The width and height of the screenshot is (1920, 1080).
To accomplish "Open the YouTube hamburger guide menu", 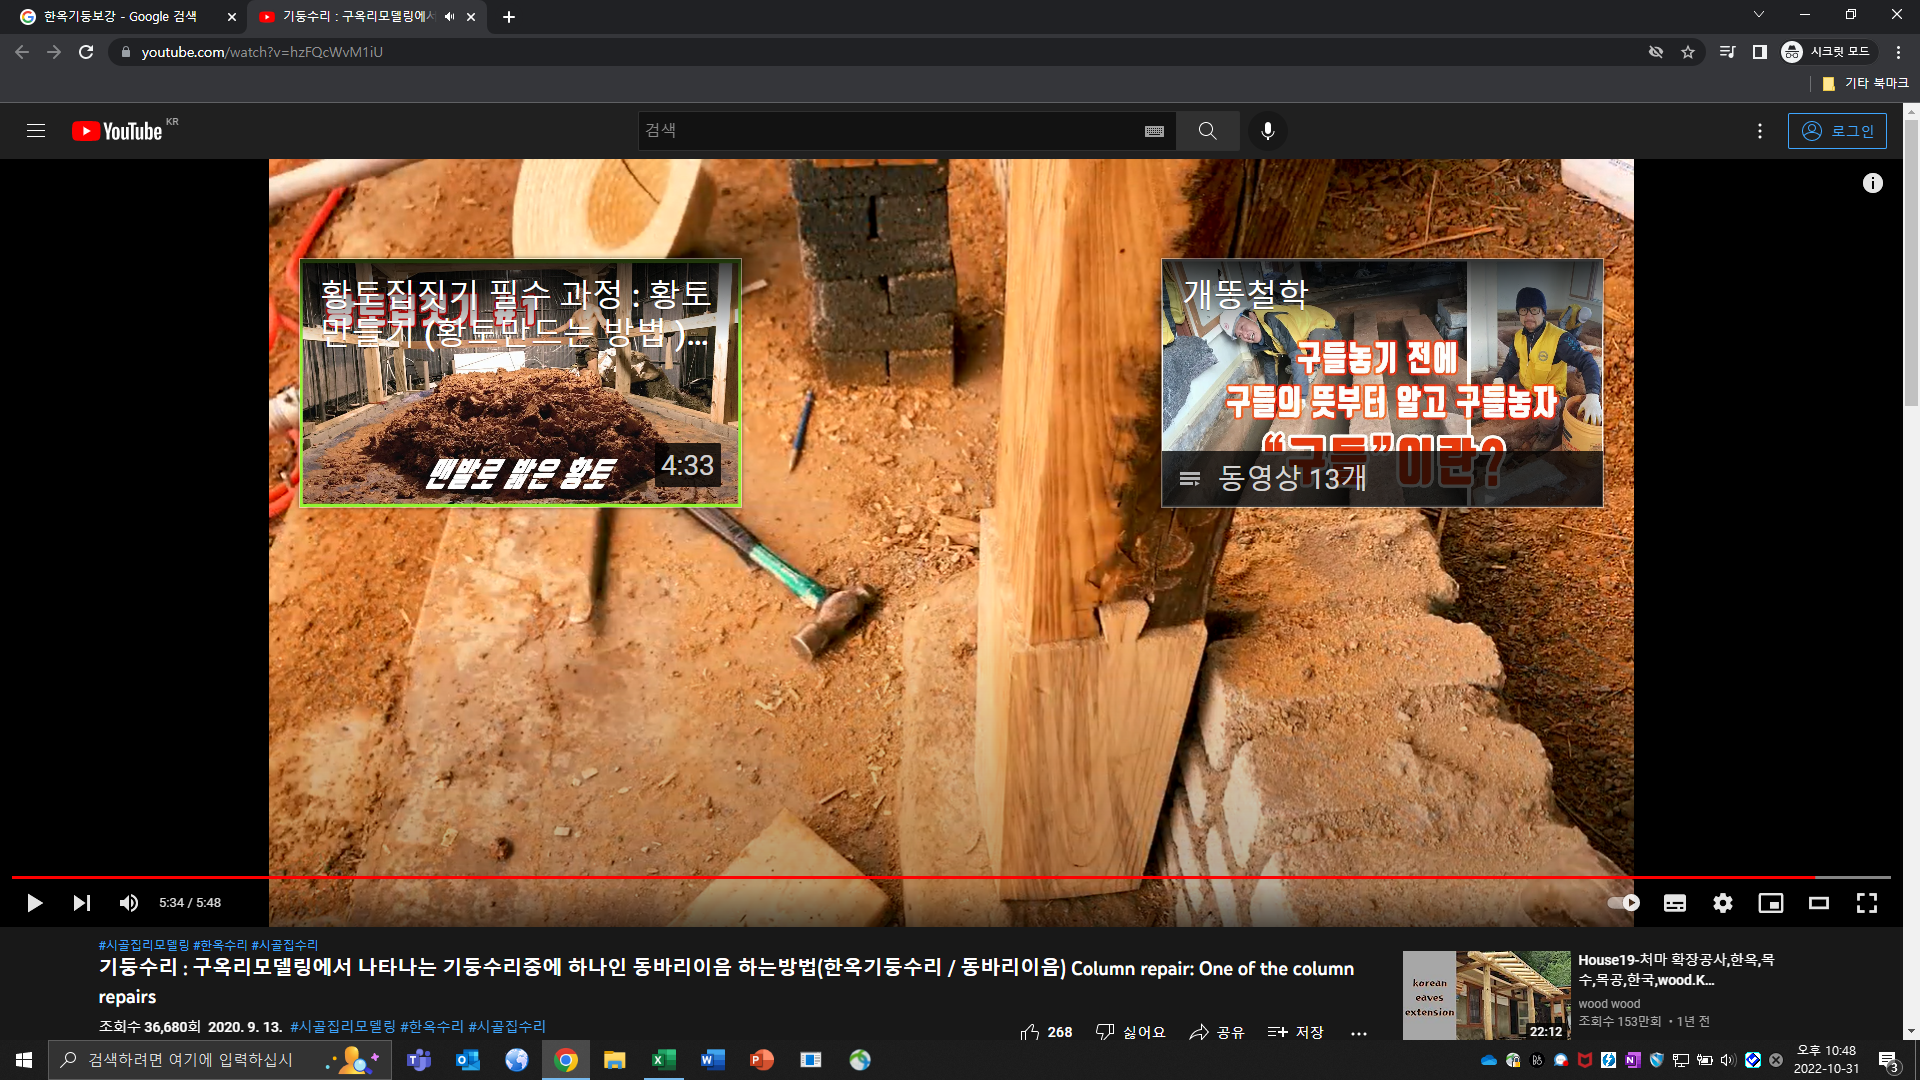I will pos(36,131).
